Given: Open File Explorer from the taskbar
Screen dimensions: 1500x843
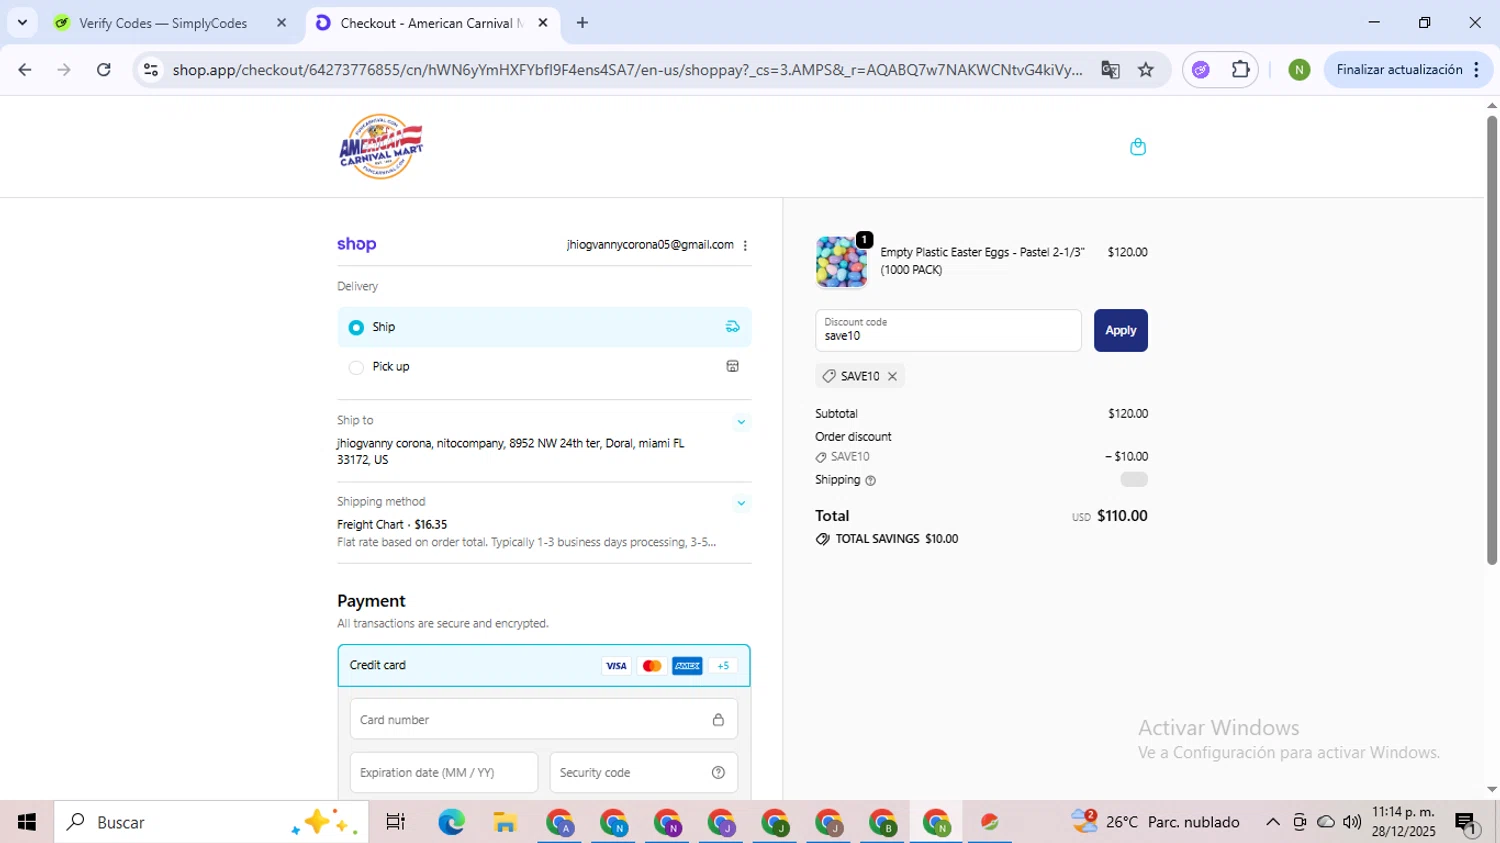Looking at the screenshot, I should click(x=505, y=822).
